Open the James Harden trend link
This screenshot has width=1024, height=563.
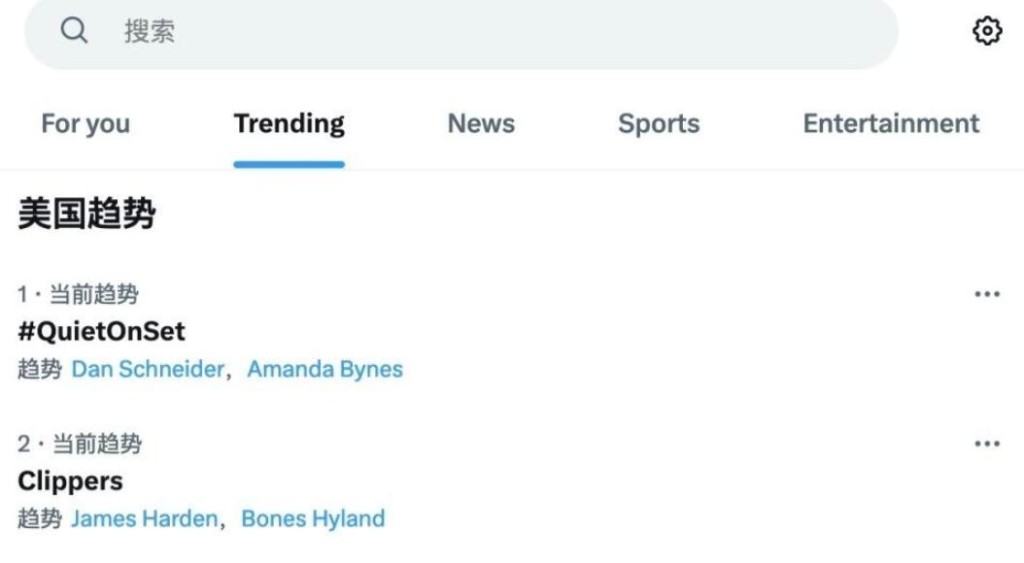click(x=144, y=519)
